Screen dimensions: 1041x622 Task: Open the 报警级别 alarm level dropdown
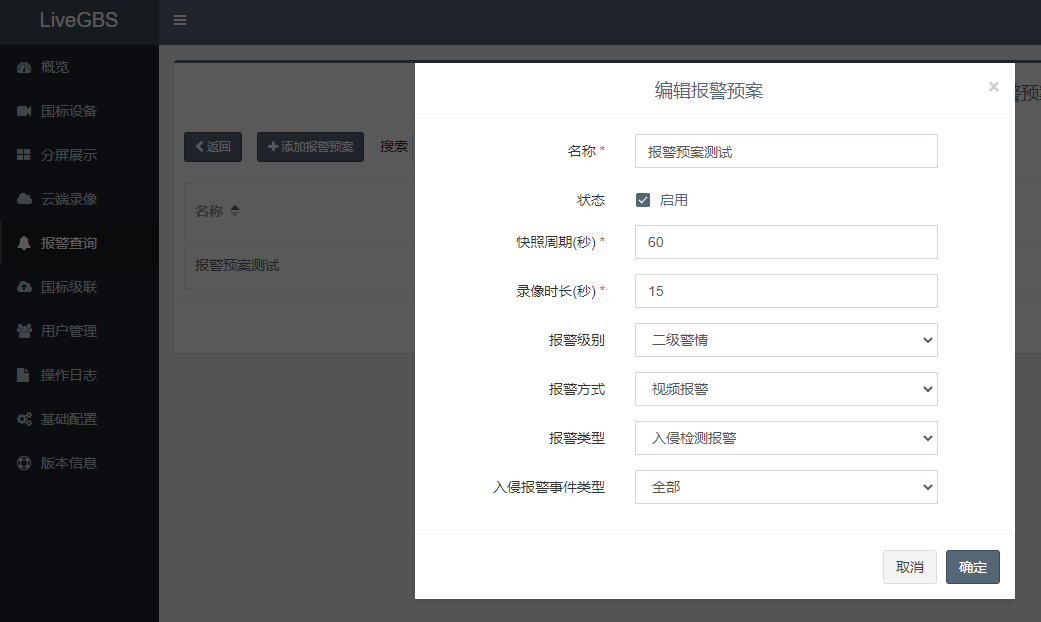pos(785,340)
